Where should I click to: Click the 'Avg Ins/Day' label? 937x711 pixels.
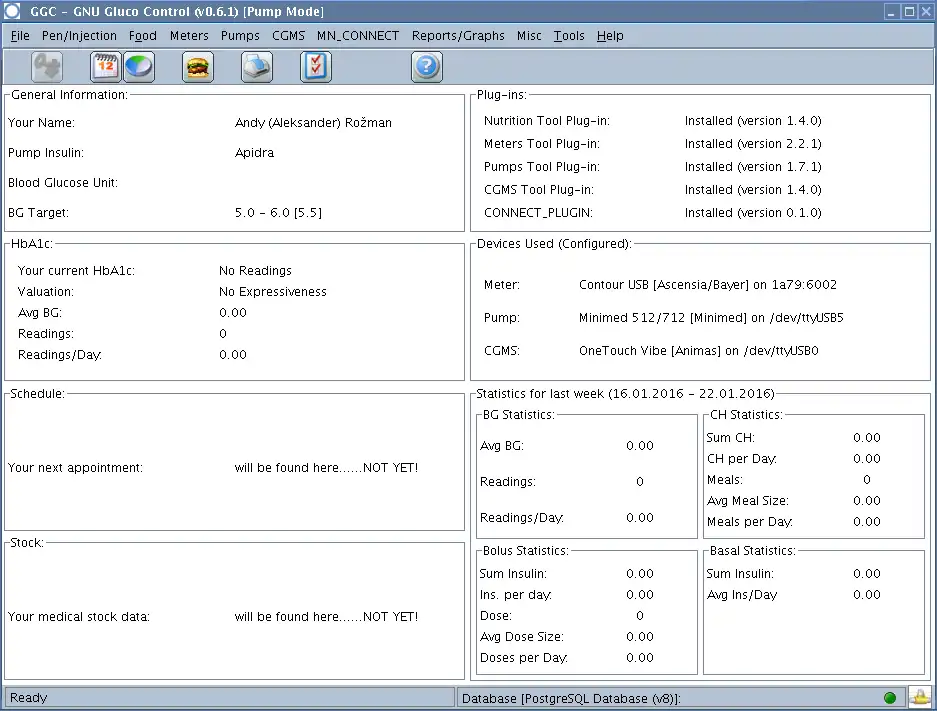coord(742,594)
